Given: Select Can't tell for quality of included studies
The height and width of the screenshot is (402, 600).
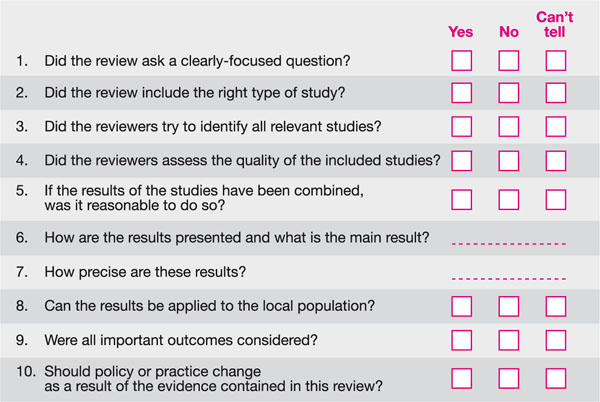Looking at the screenshot, I should (x=556, y=160).
